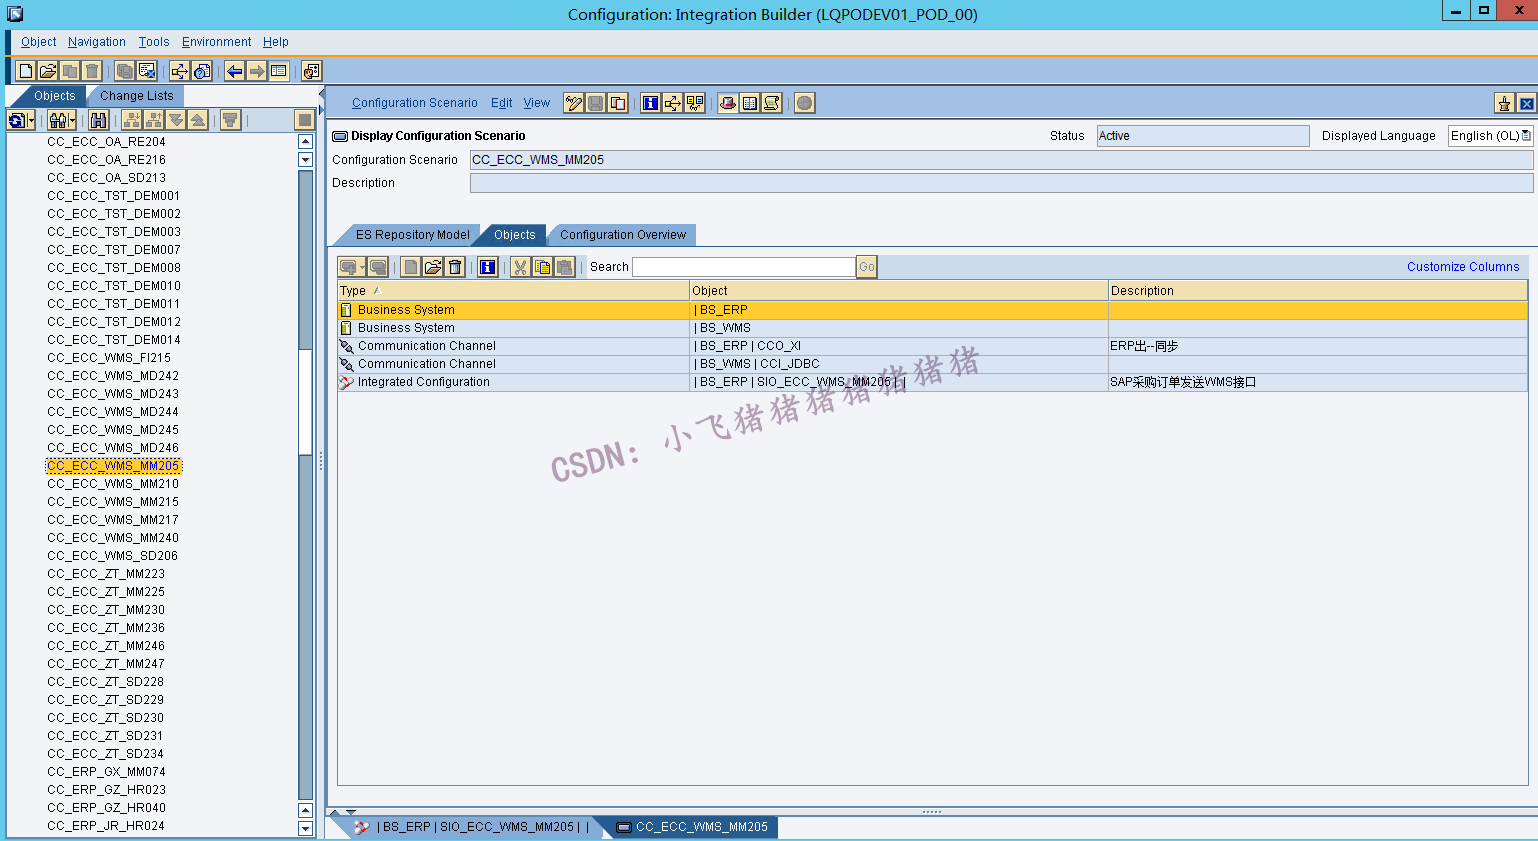Click the where-used arrows icon in scenario toolbar
The height and width of the screenshot is (841, 1538).
point(673,103)
